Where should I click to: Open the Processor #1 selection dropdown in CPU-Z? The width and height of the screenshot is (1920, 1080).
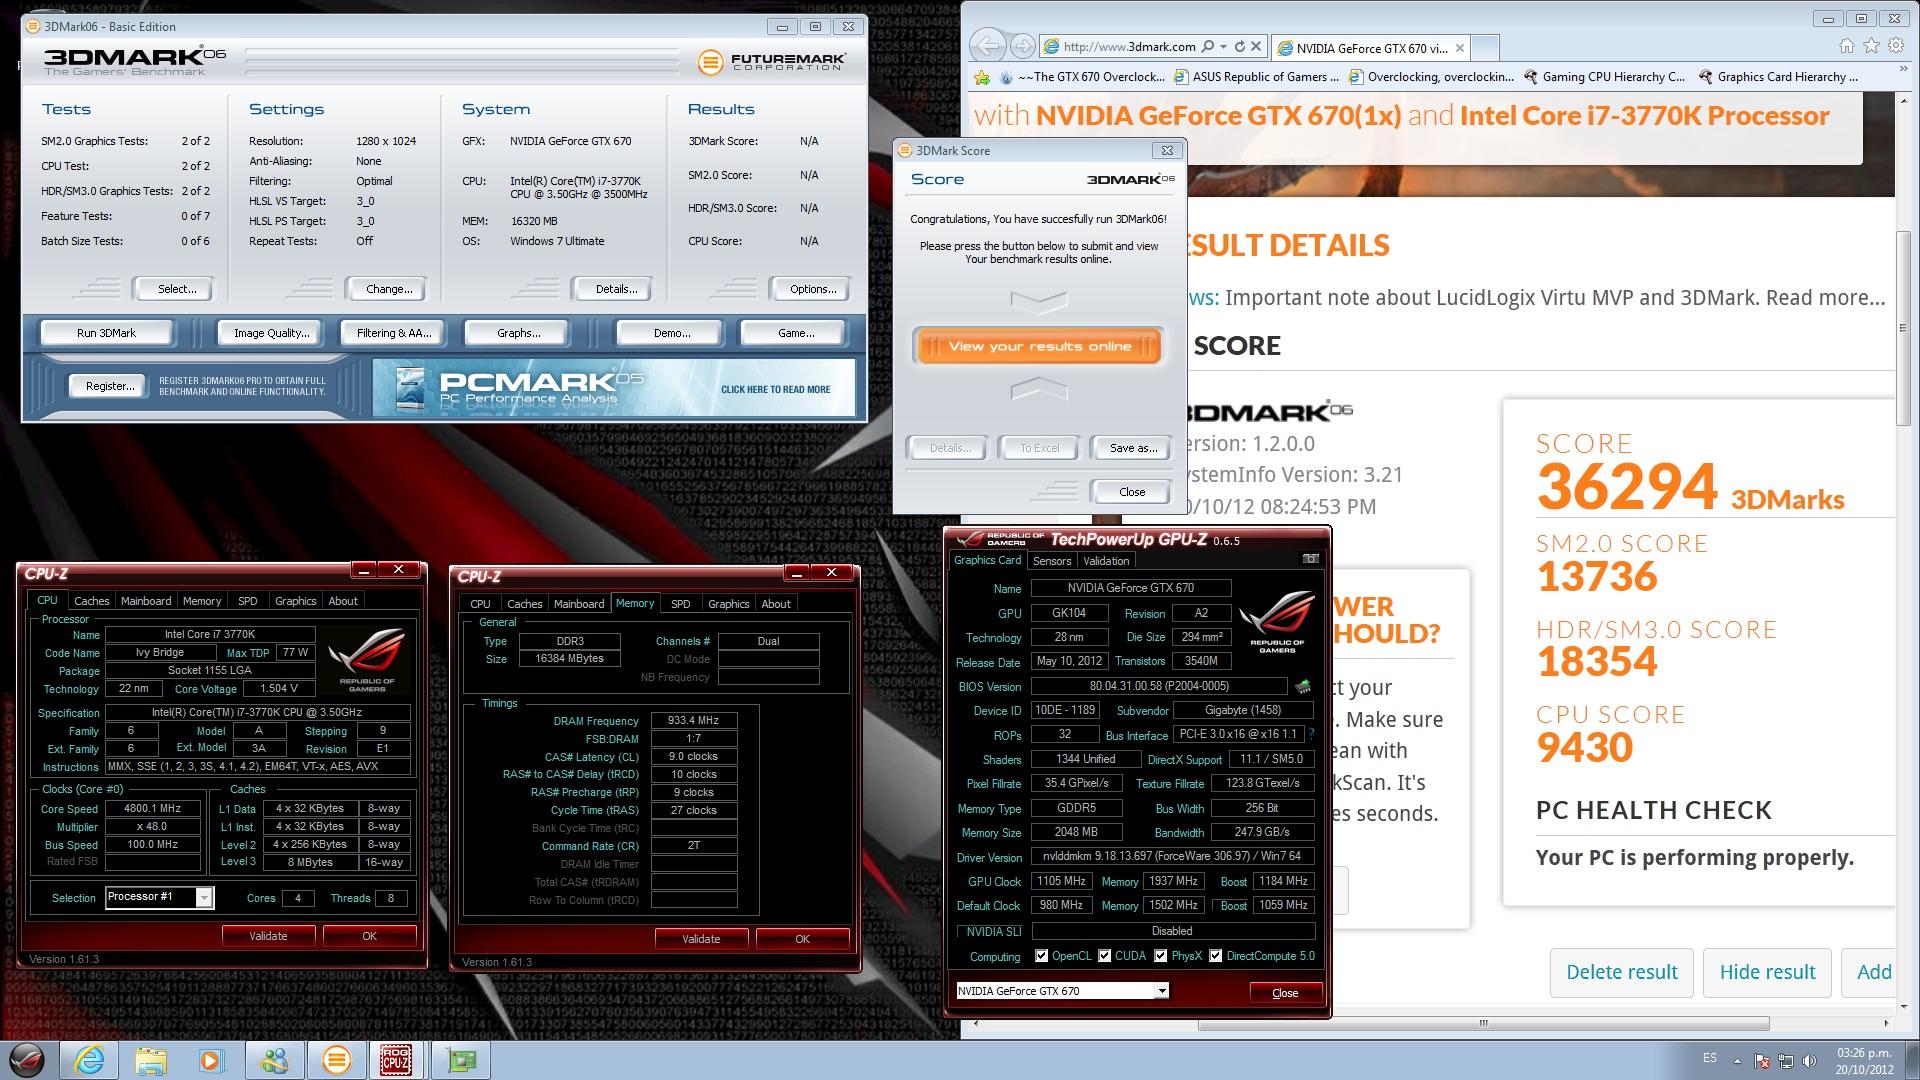tap(204, 897)
